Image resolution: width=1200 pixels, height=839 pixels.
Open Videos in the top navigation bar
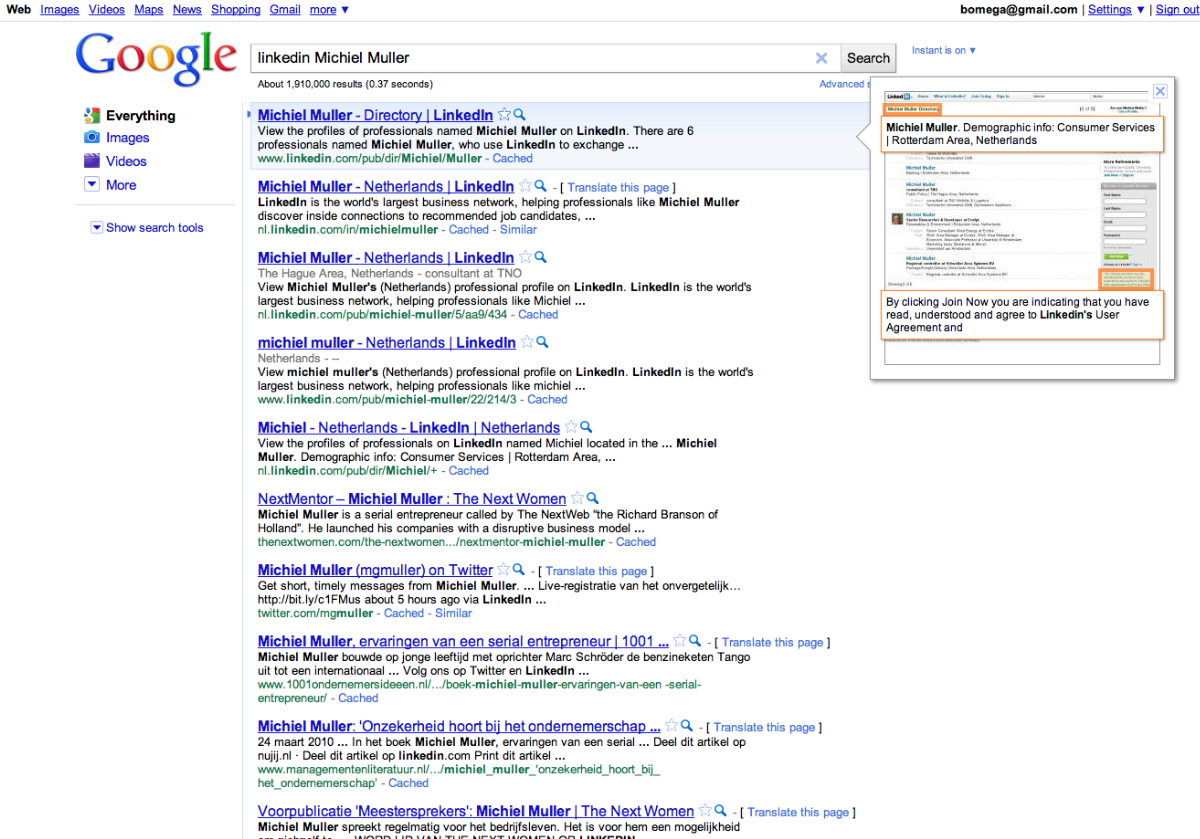pos(107,9)
